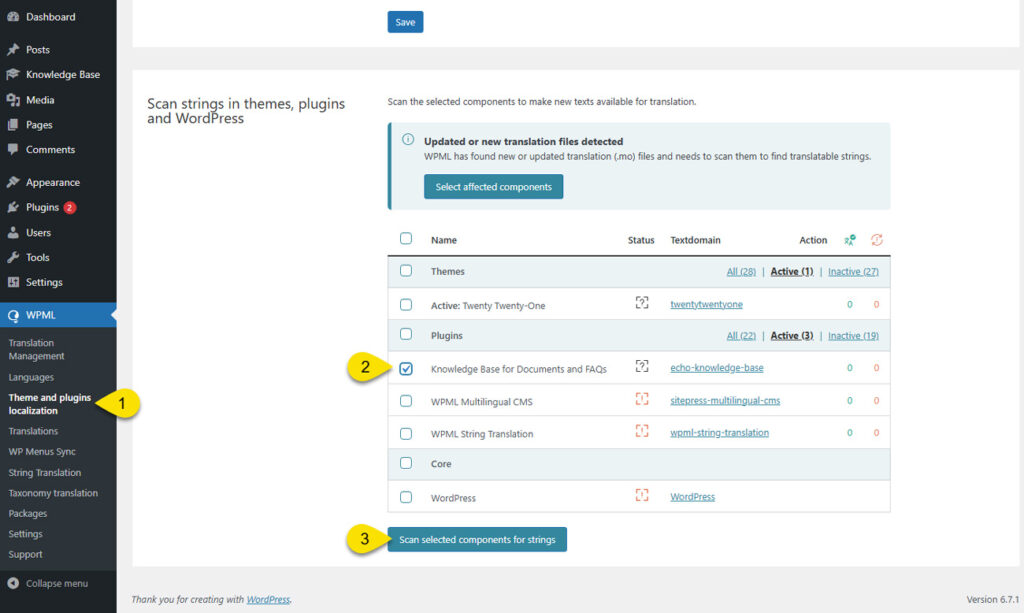
Task: Open the sitepress-multilingual-cms textdomain link
Action: (x=725, y=400)
